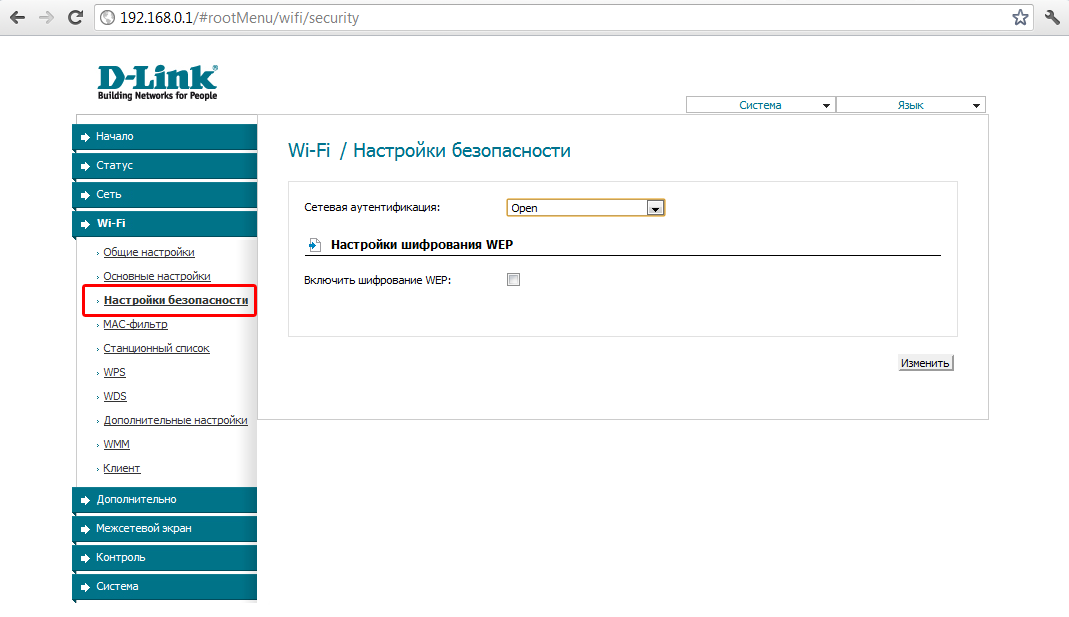Open the Основные настройки link
1069x617 pixels.
click(x=157, y=276)
